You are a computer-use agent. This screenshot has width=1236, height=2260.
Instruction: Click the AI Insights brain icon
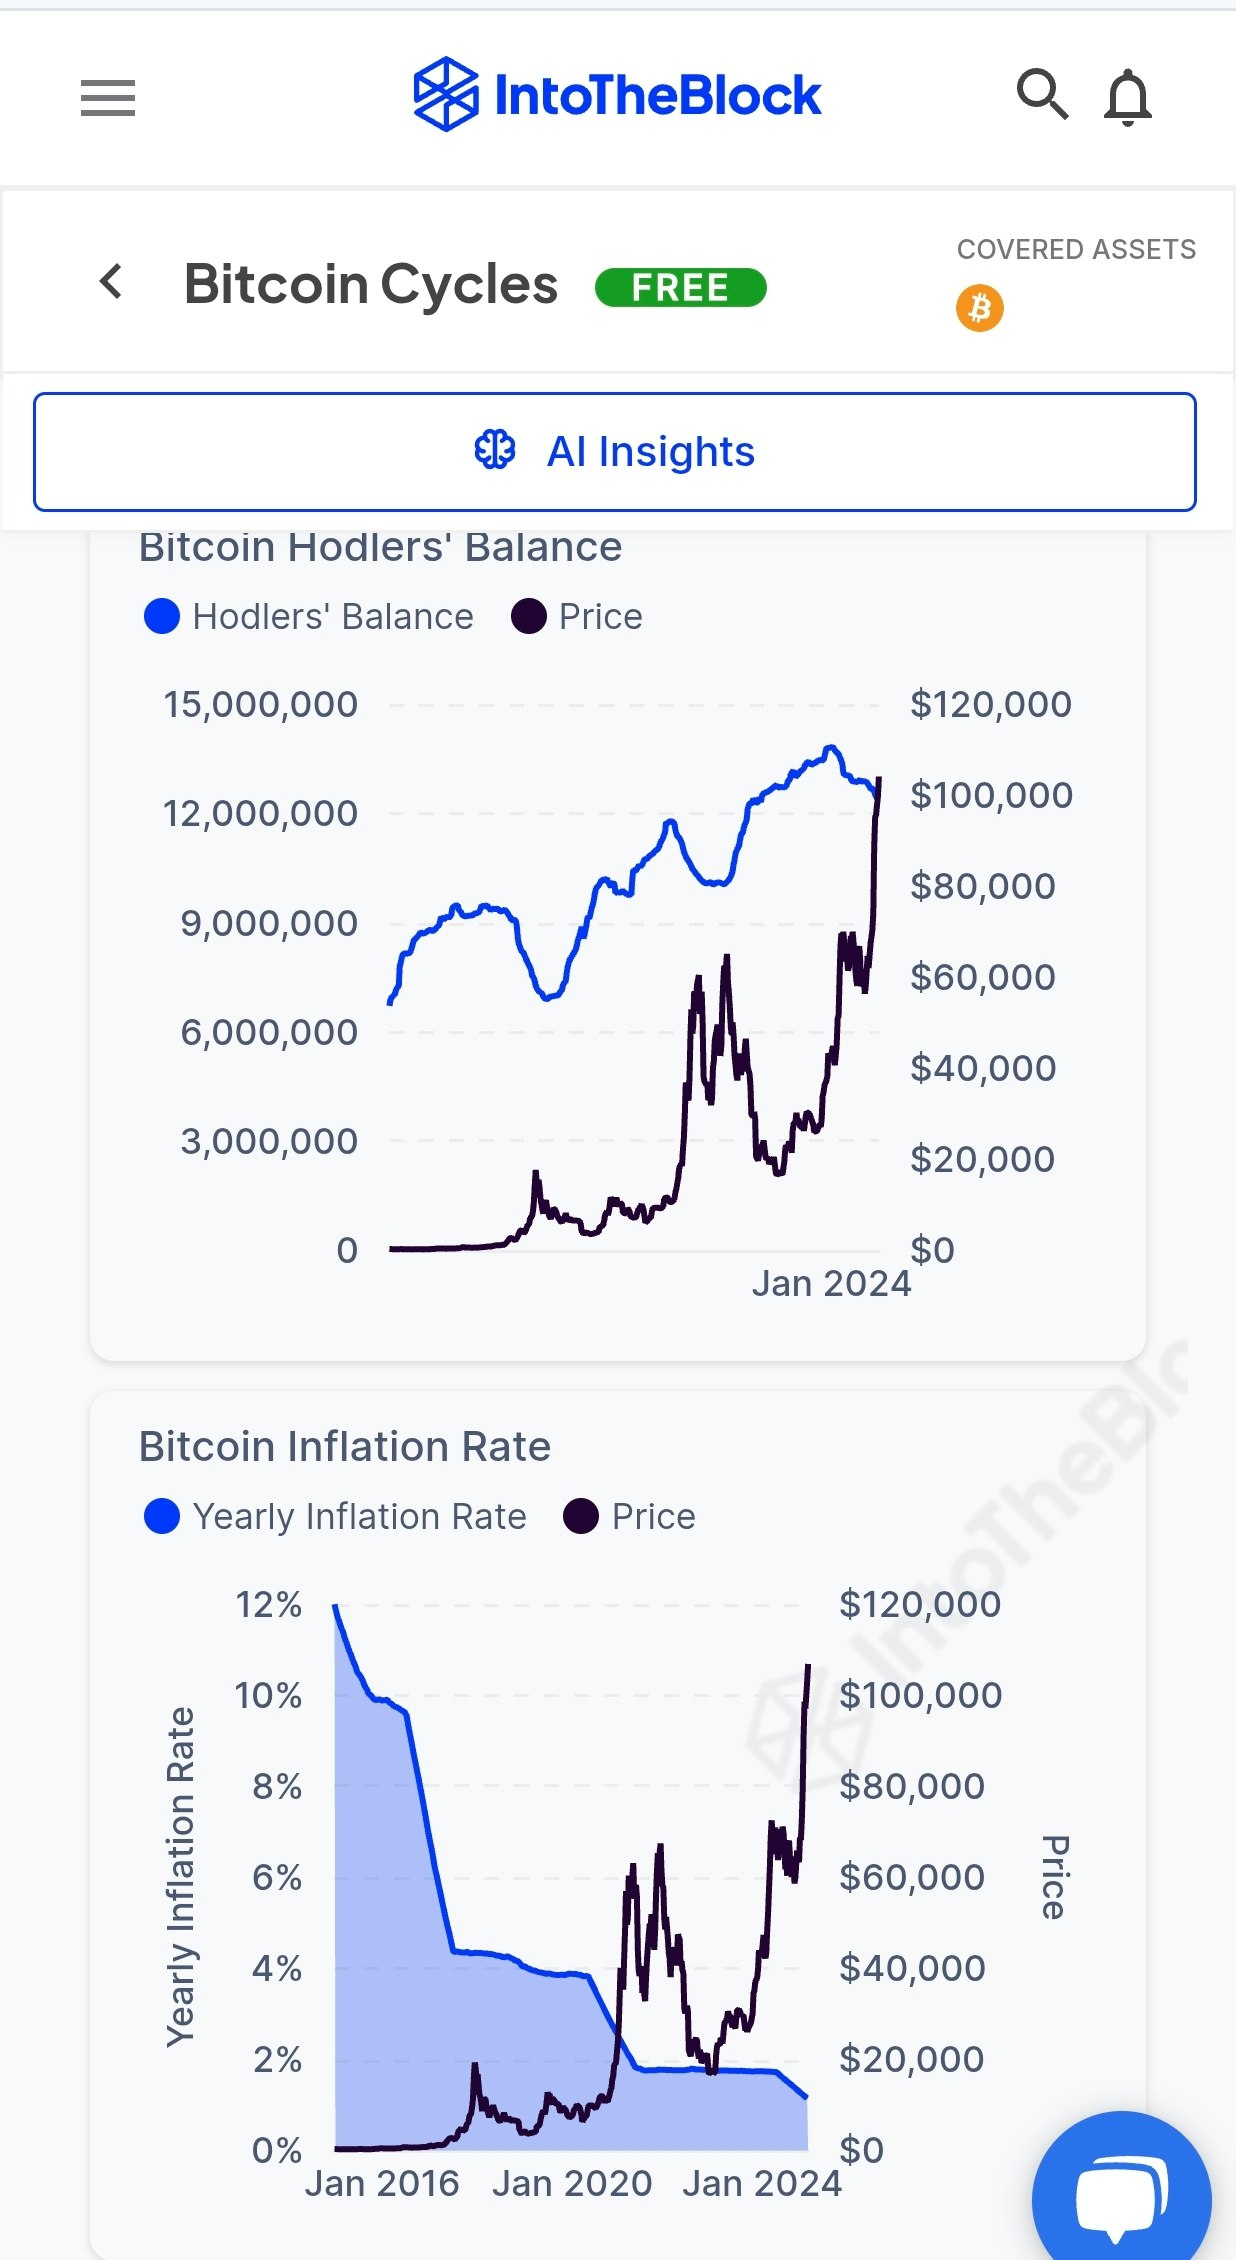495,451
